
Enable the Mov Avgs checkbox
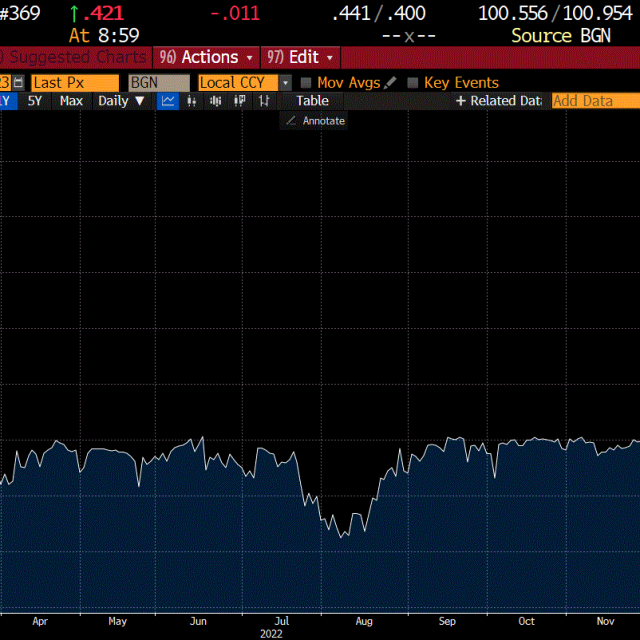[307, 83]
